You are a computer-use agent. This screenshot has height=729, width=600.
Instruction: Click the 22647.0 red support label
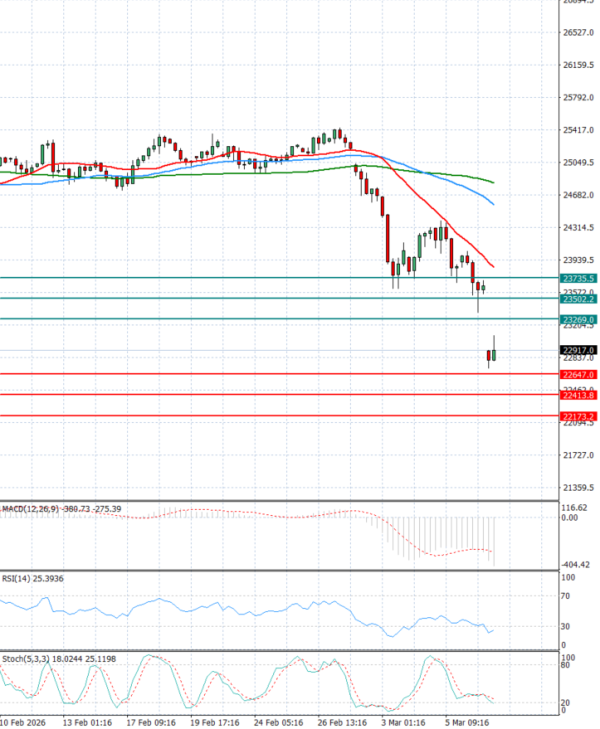pos(579,375)
